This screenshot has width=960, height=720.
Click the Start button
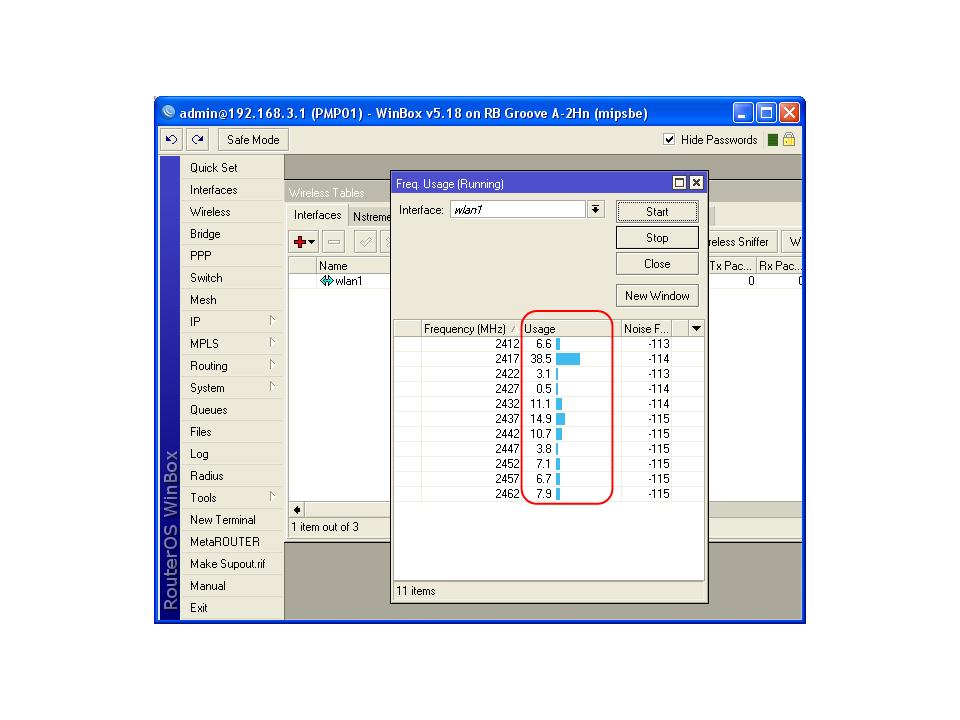(657, 212)
